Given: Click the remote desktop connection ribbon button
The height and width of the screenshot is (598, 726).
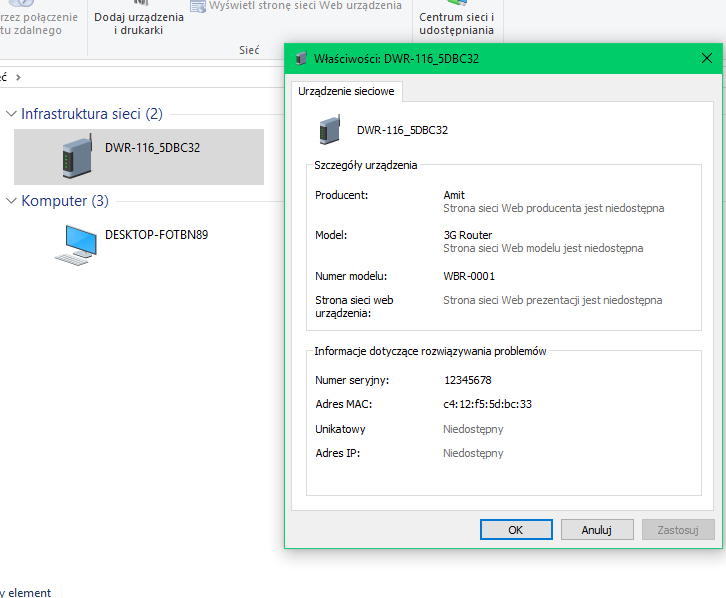Looking at the screenshot, I should (x=38, y=23).
